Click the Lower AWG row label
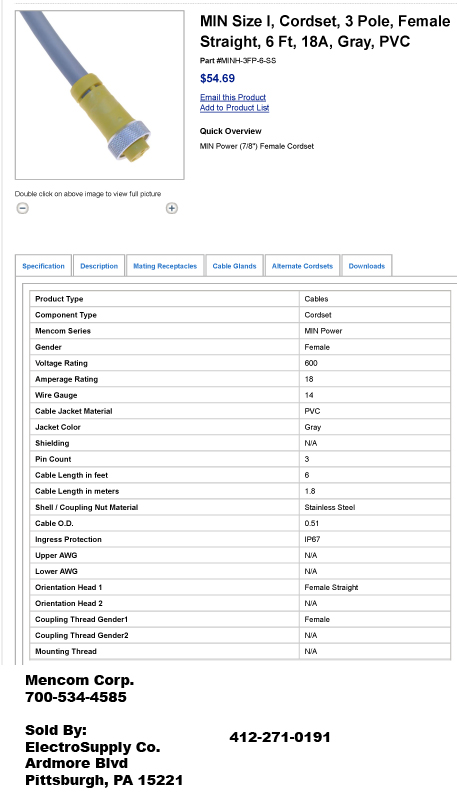 point(56,571)
